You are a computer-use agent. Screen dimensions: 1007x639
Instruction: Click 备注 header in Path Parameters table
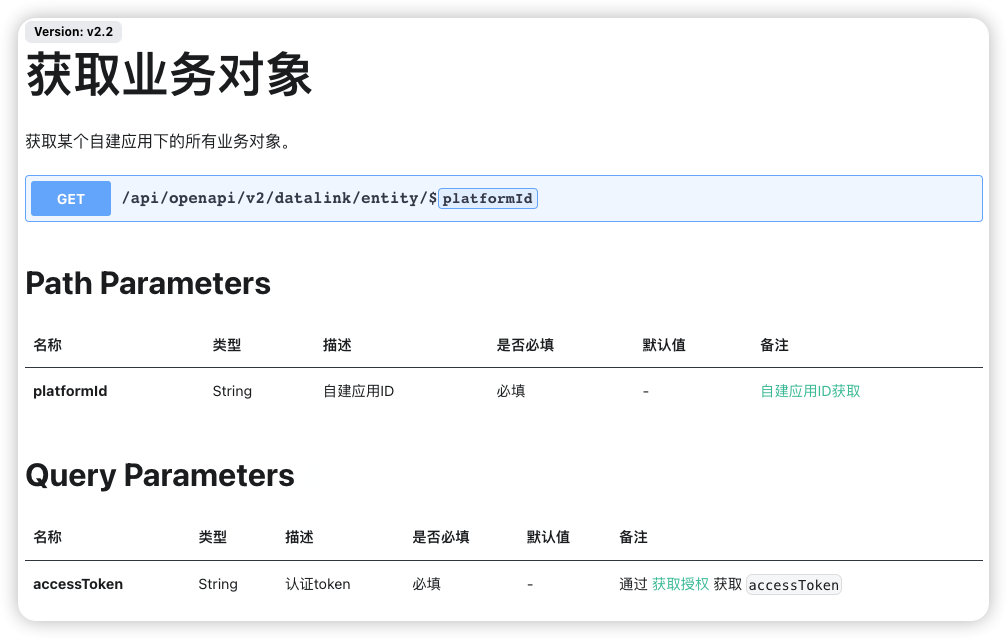pos(775,345)
